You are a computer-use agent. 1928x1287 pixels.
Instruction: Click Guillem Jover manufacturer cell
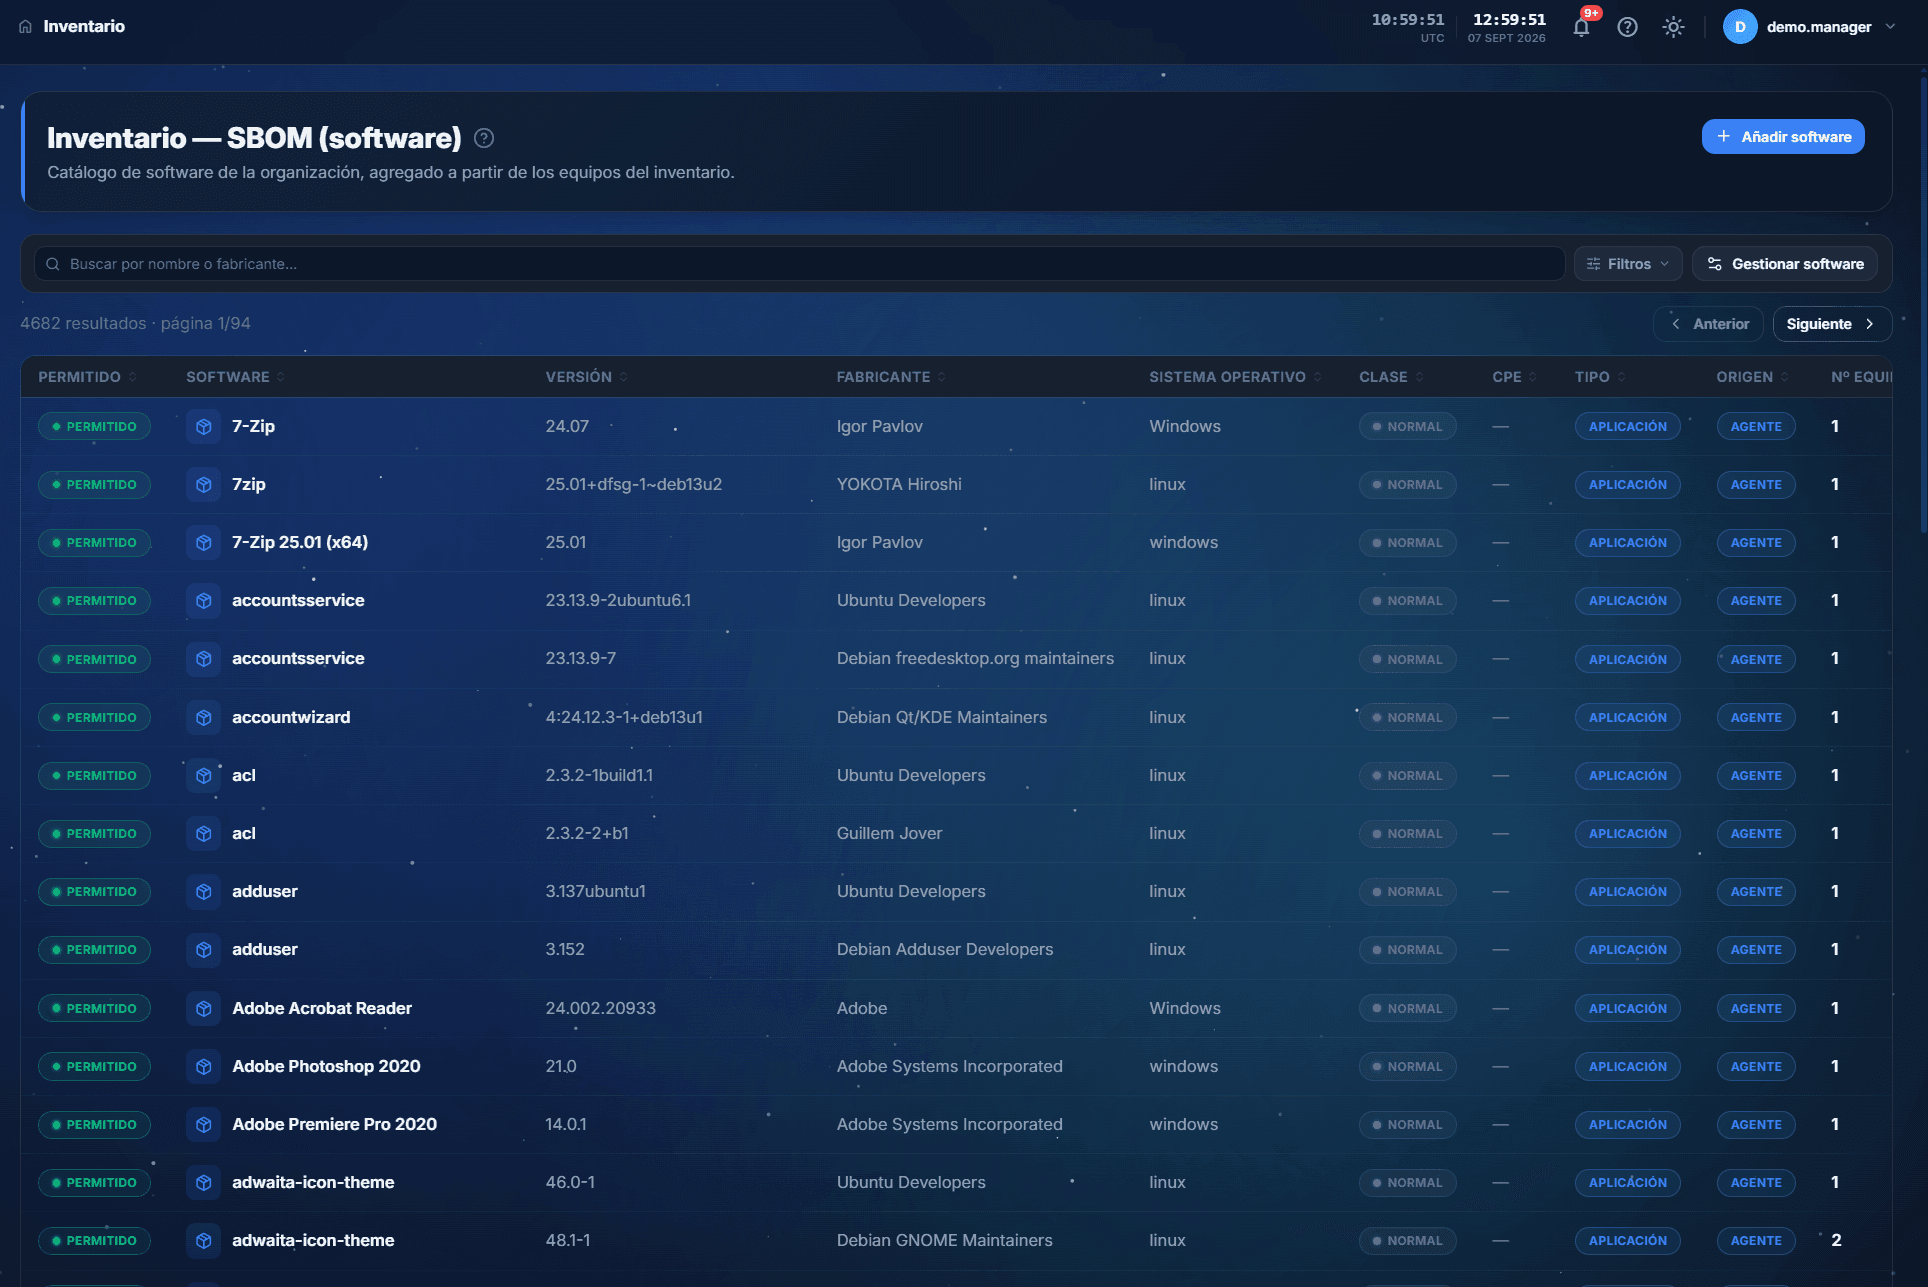click(x=889, y=833)
